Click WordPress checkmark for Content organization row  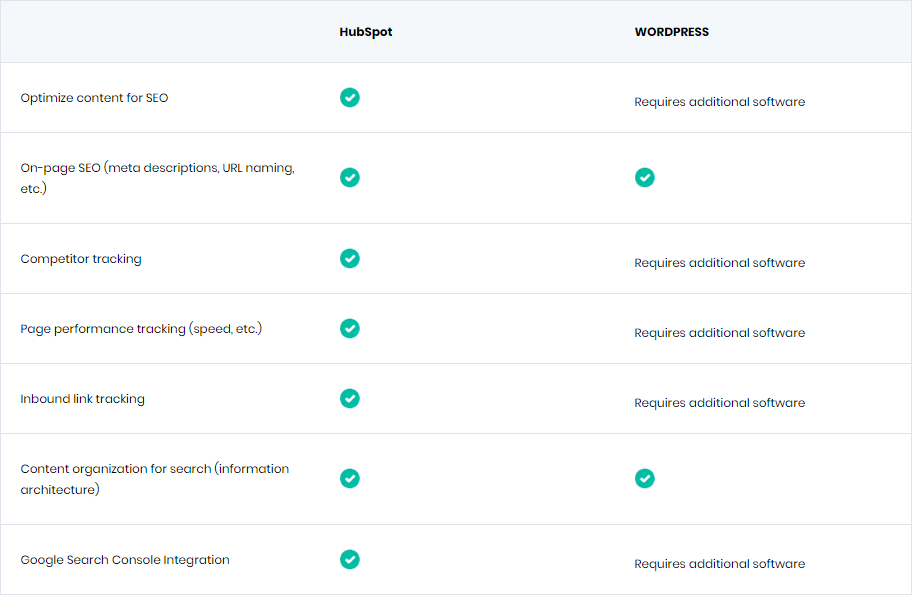pyautogui.click(x=644, y=479)
